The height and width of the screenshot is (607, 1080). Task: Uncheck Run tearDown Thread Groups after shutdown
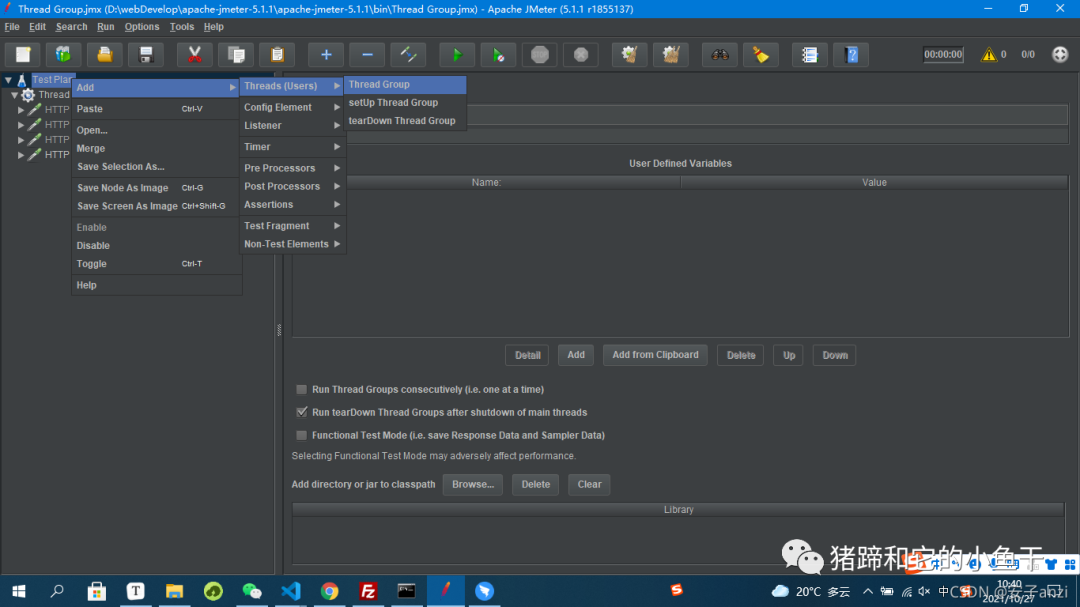[302, 412]
